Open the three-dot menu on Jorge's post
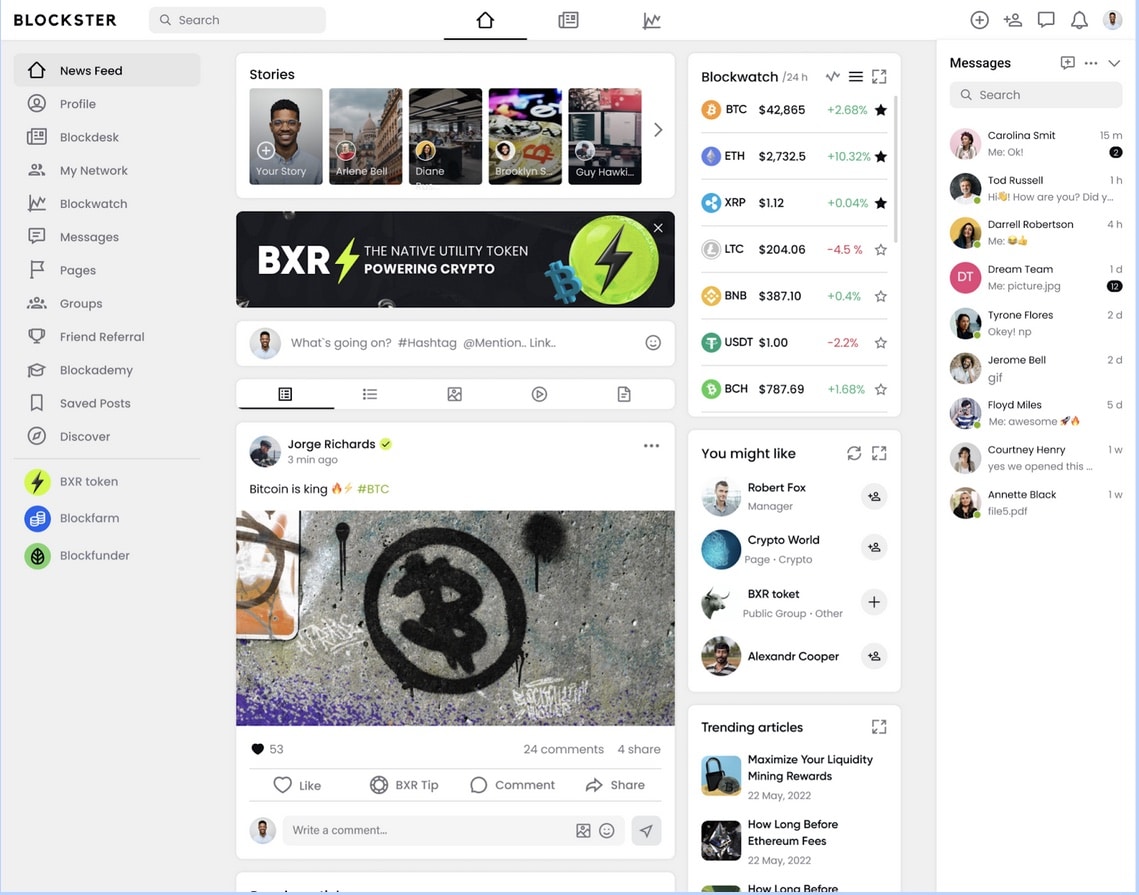 [651, 446]
